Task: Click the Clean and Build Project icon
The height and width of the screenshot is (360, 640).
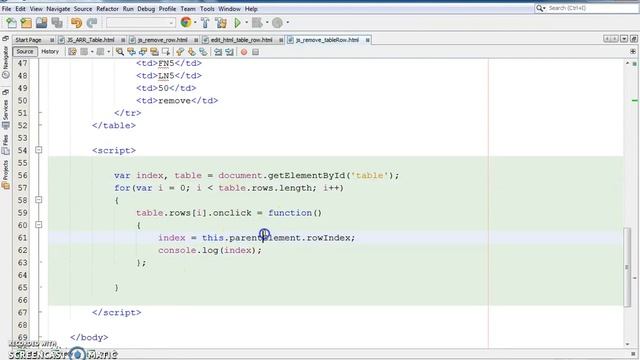Action: (x=221, y=23)
